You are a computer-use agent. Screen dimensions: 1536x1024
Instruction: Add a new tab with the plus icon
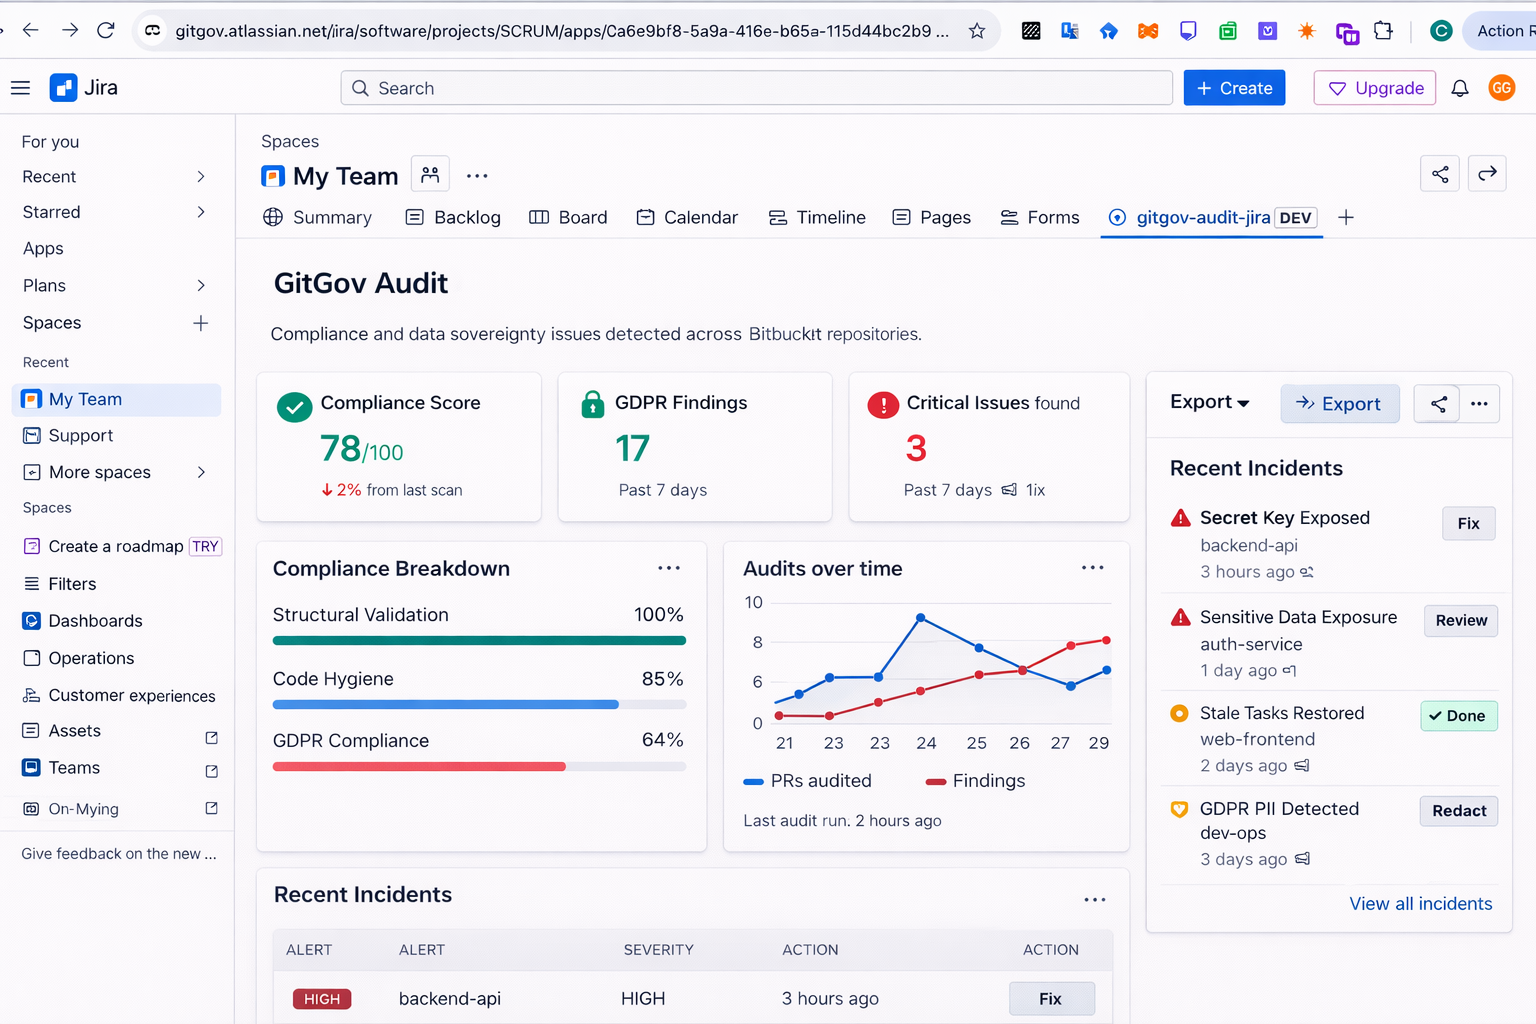pos(1346,217)
